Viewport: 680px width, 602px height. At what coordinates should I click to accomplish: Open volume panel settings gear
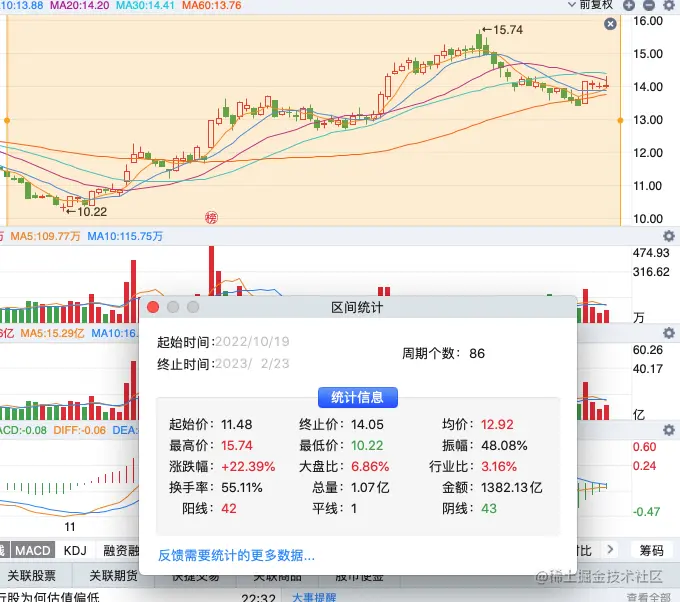tap(669, 236)
